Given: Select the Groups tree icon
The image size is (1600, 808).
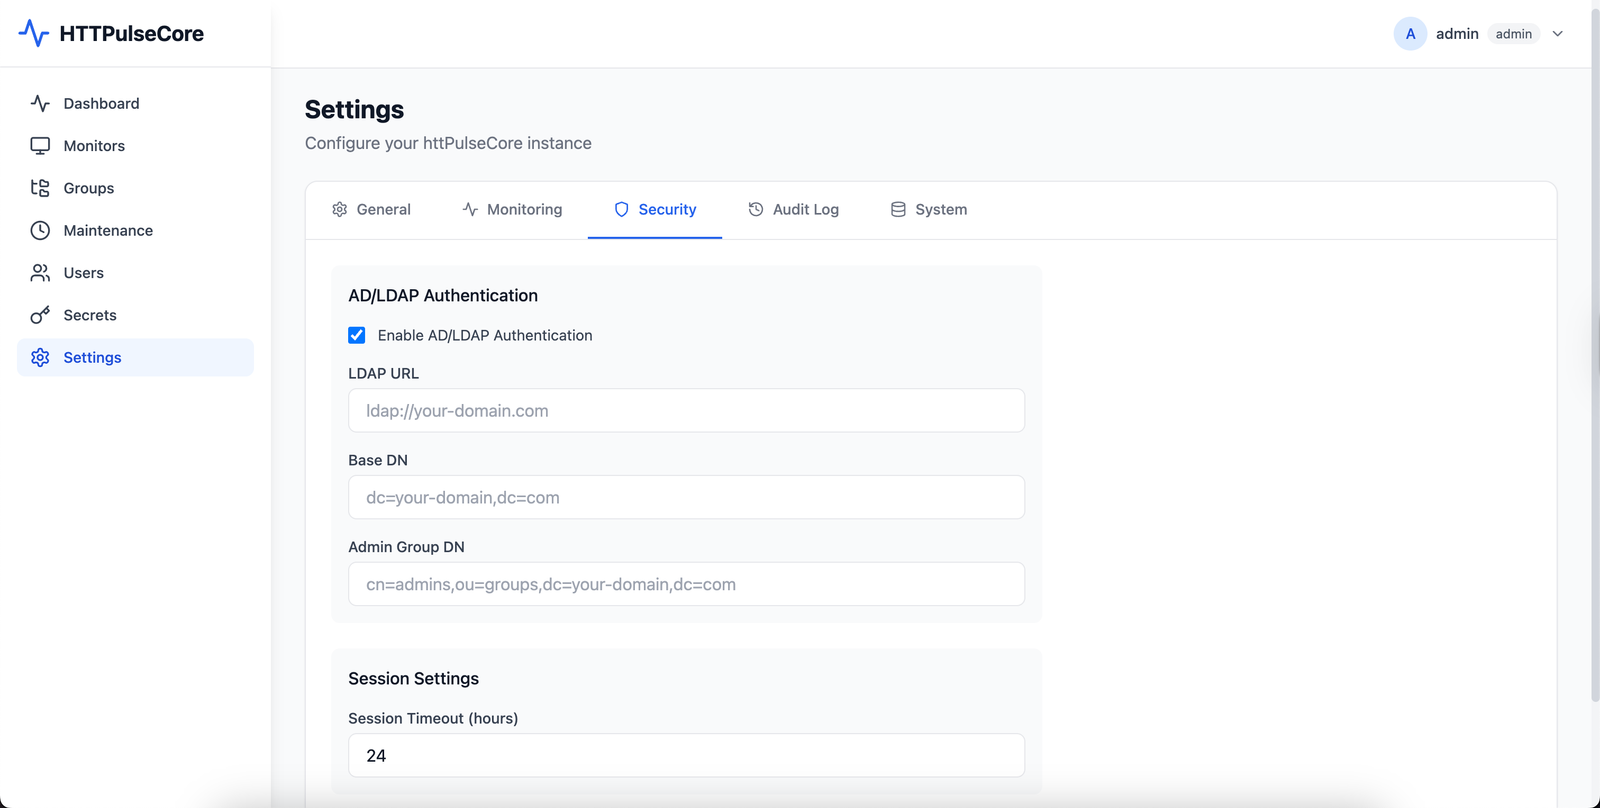Looking at the screenshot, I should [x=40, y=188].
